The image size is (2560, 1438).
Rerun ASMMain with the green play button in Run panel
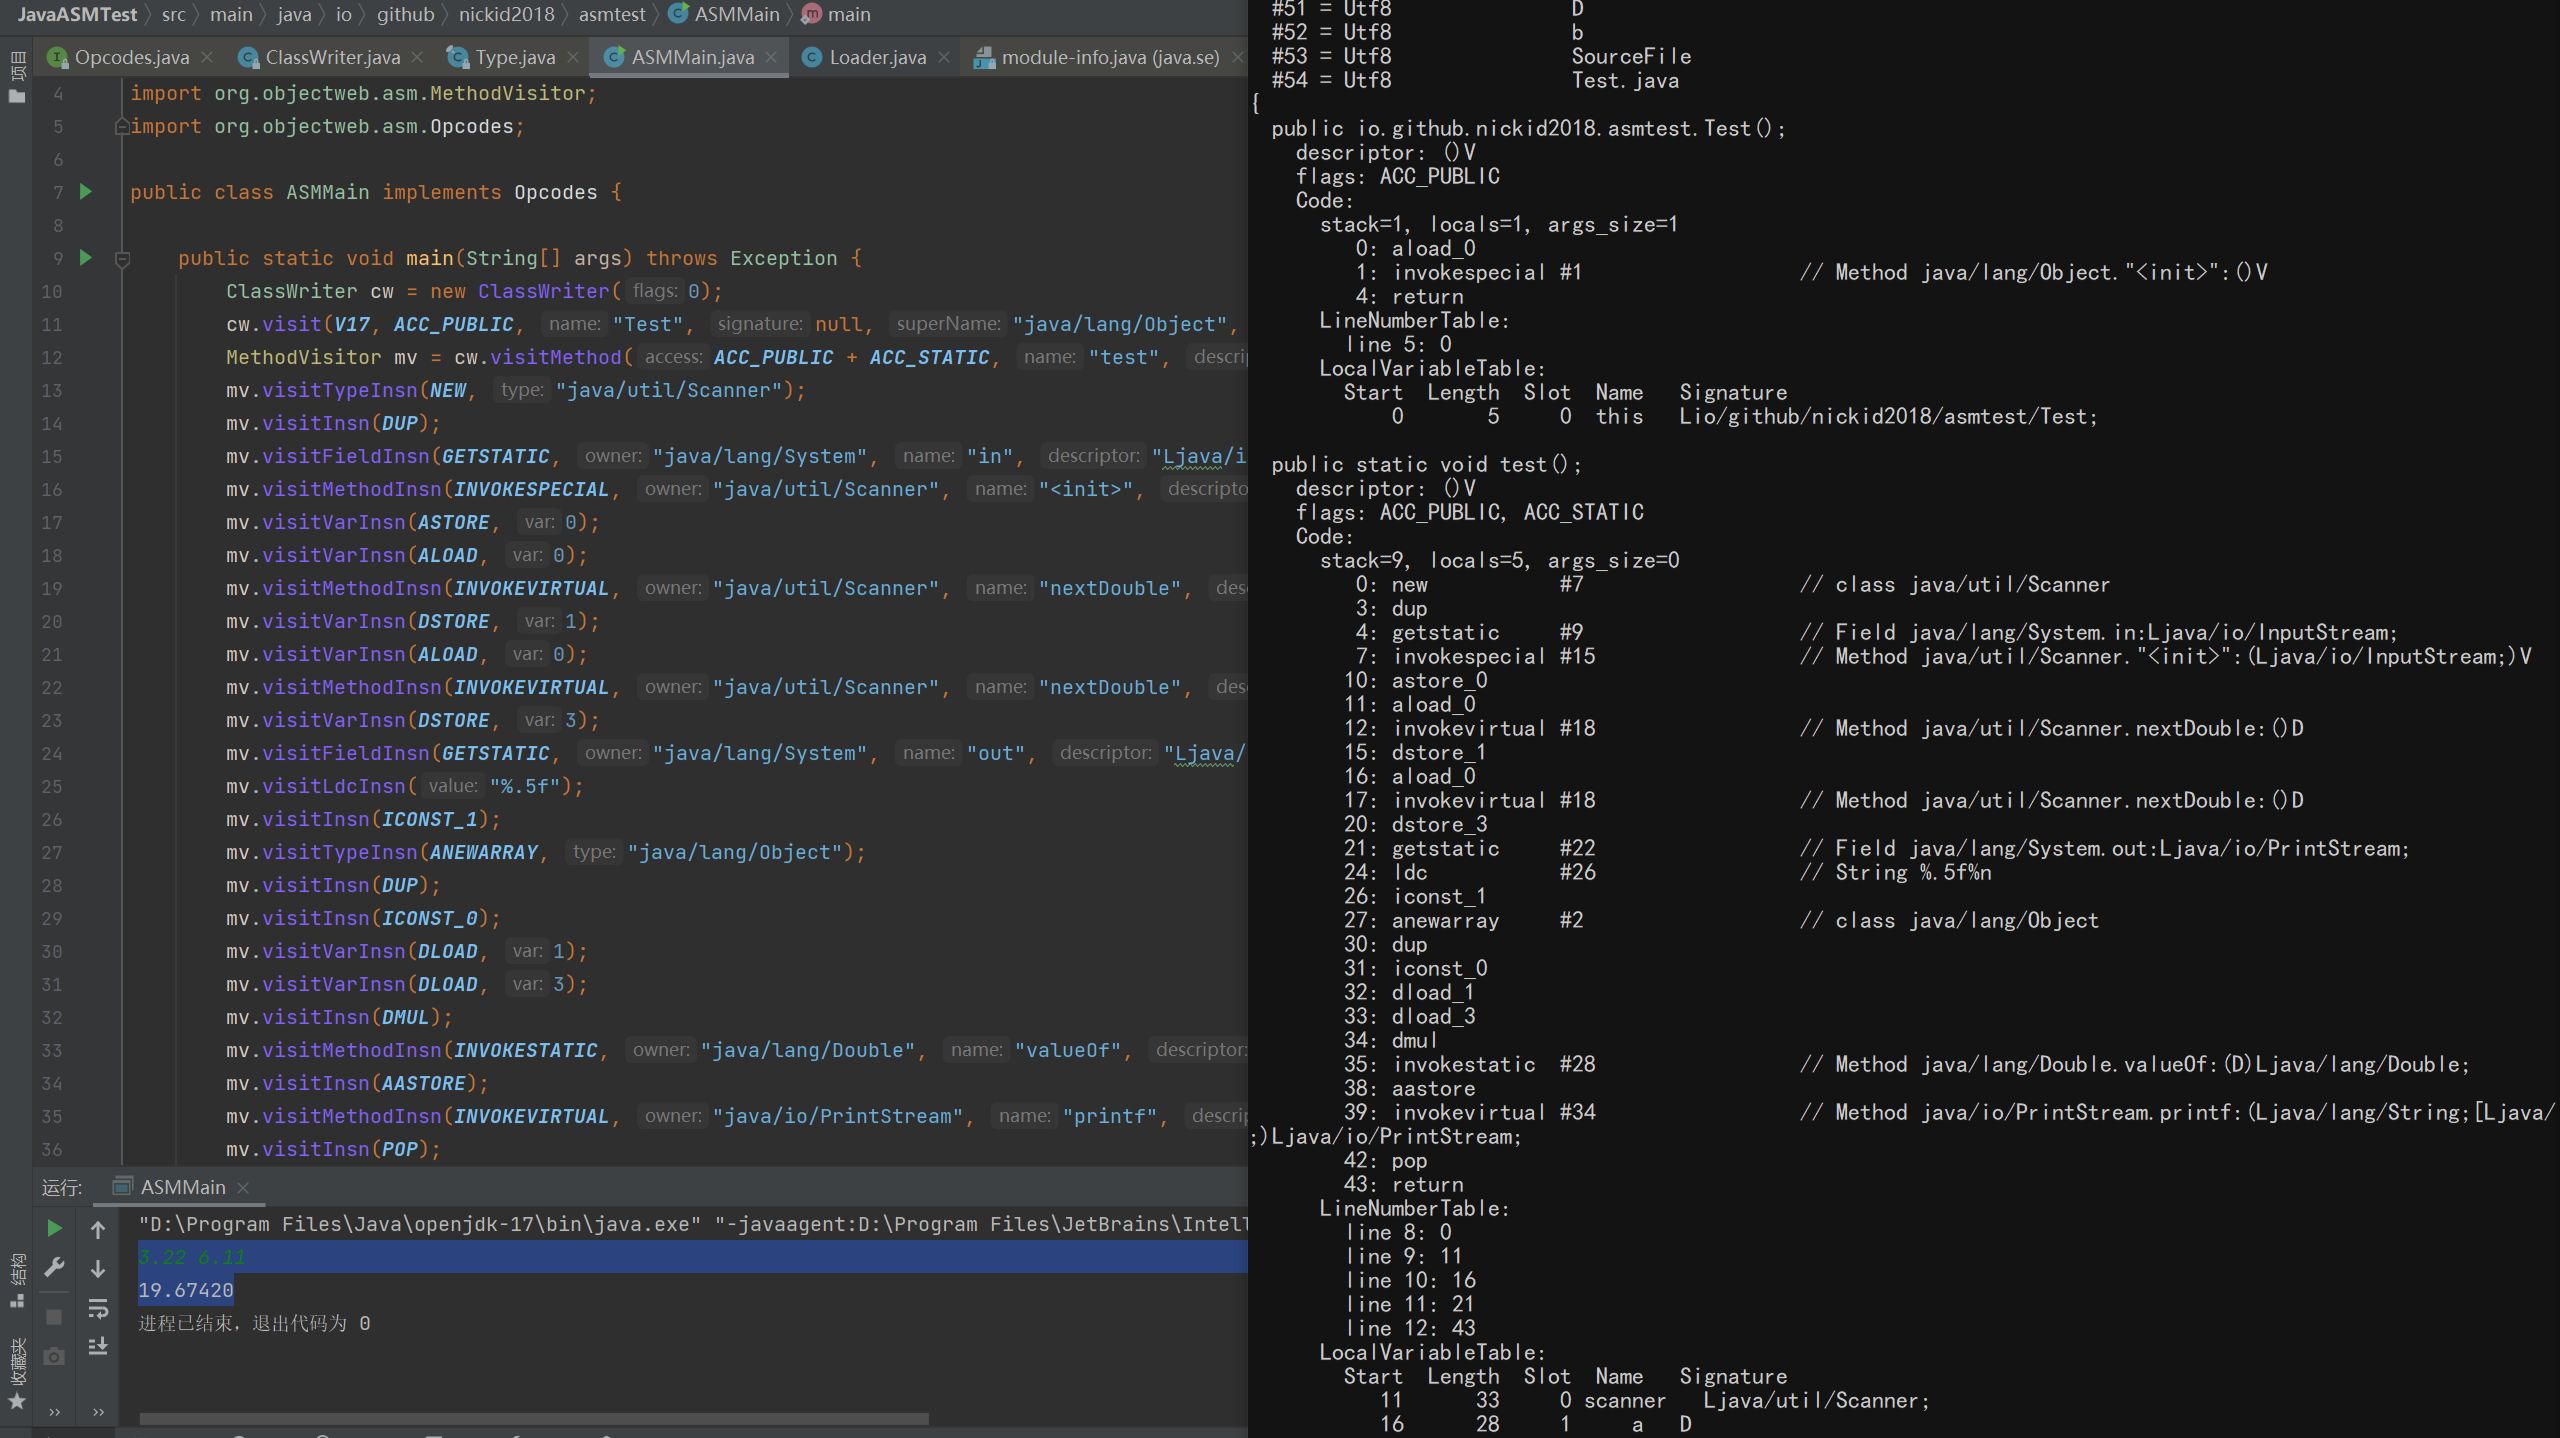click(55, 1228)
